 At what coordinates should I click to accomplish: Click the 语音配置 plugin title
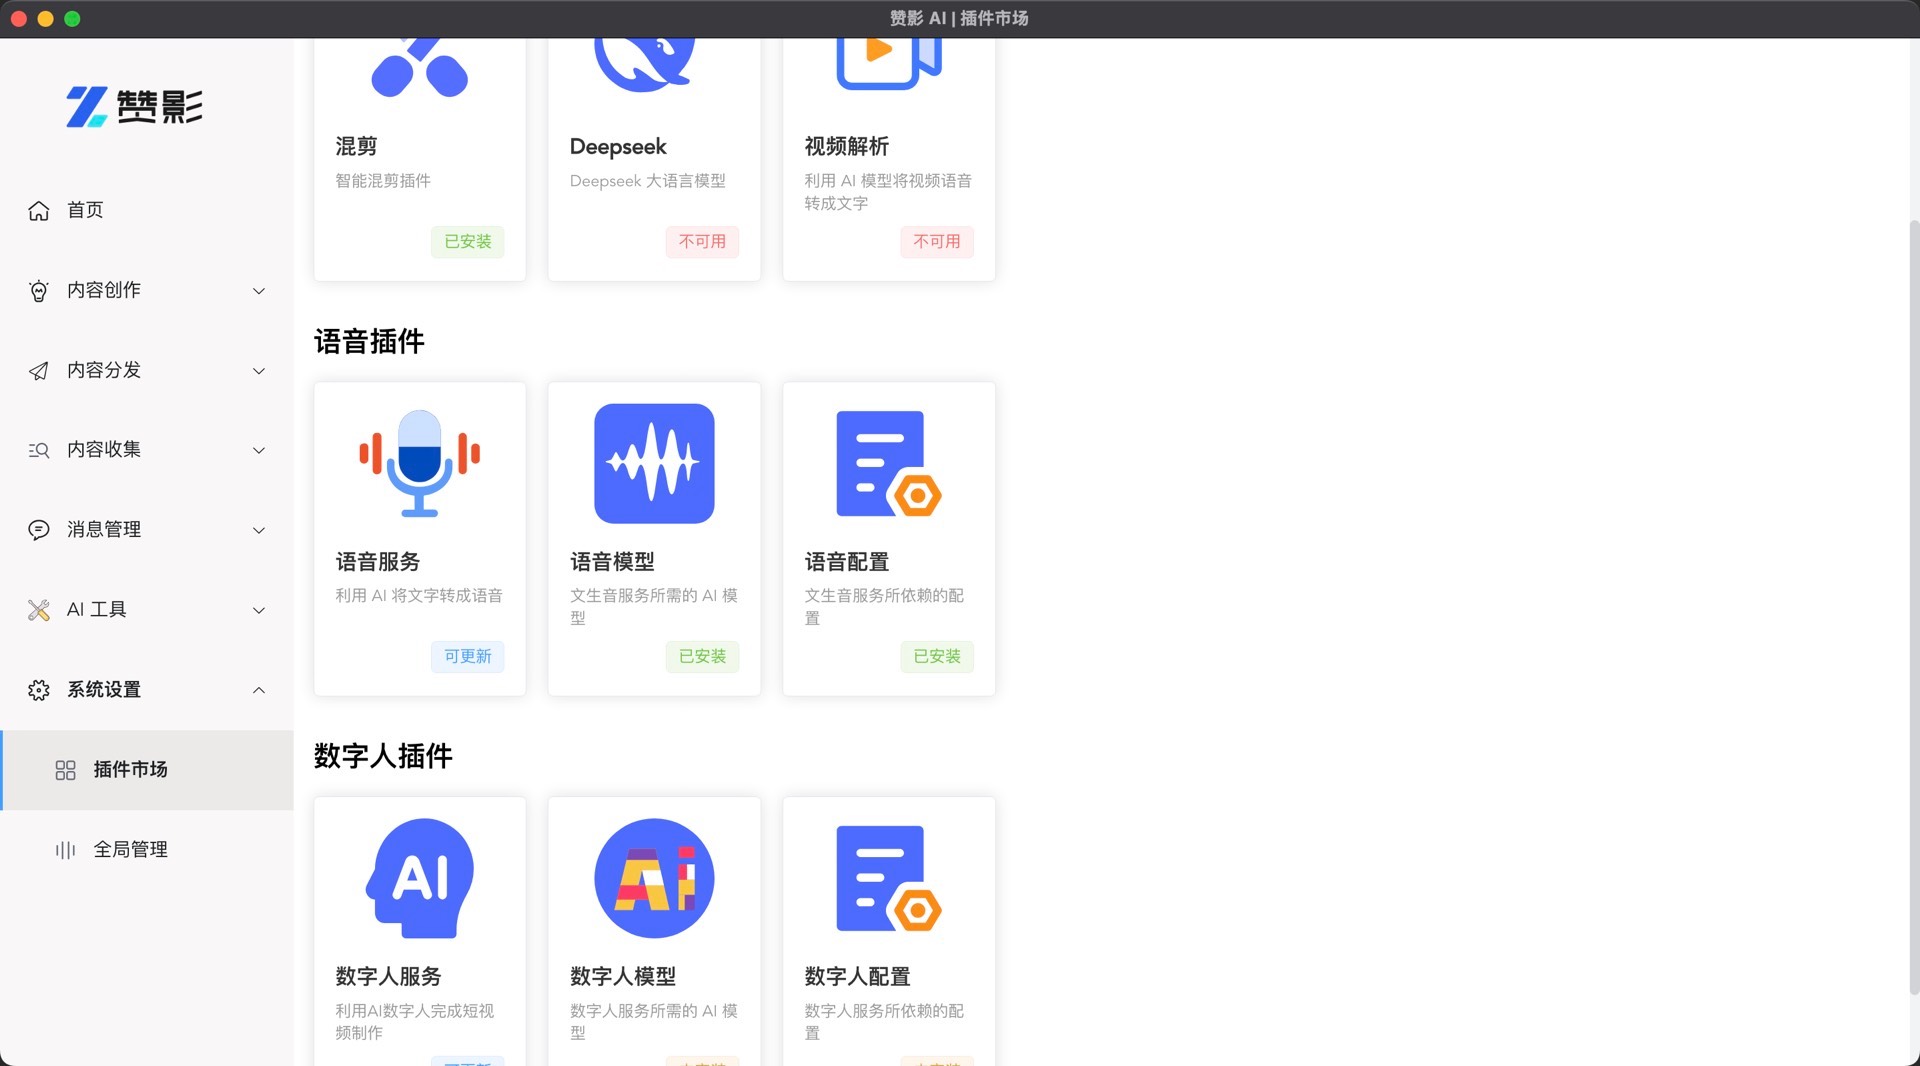click(847, 562)
